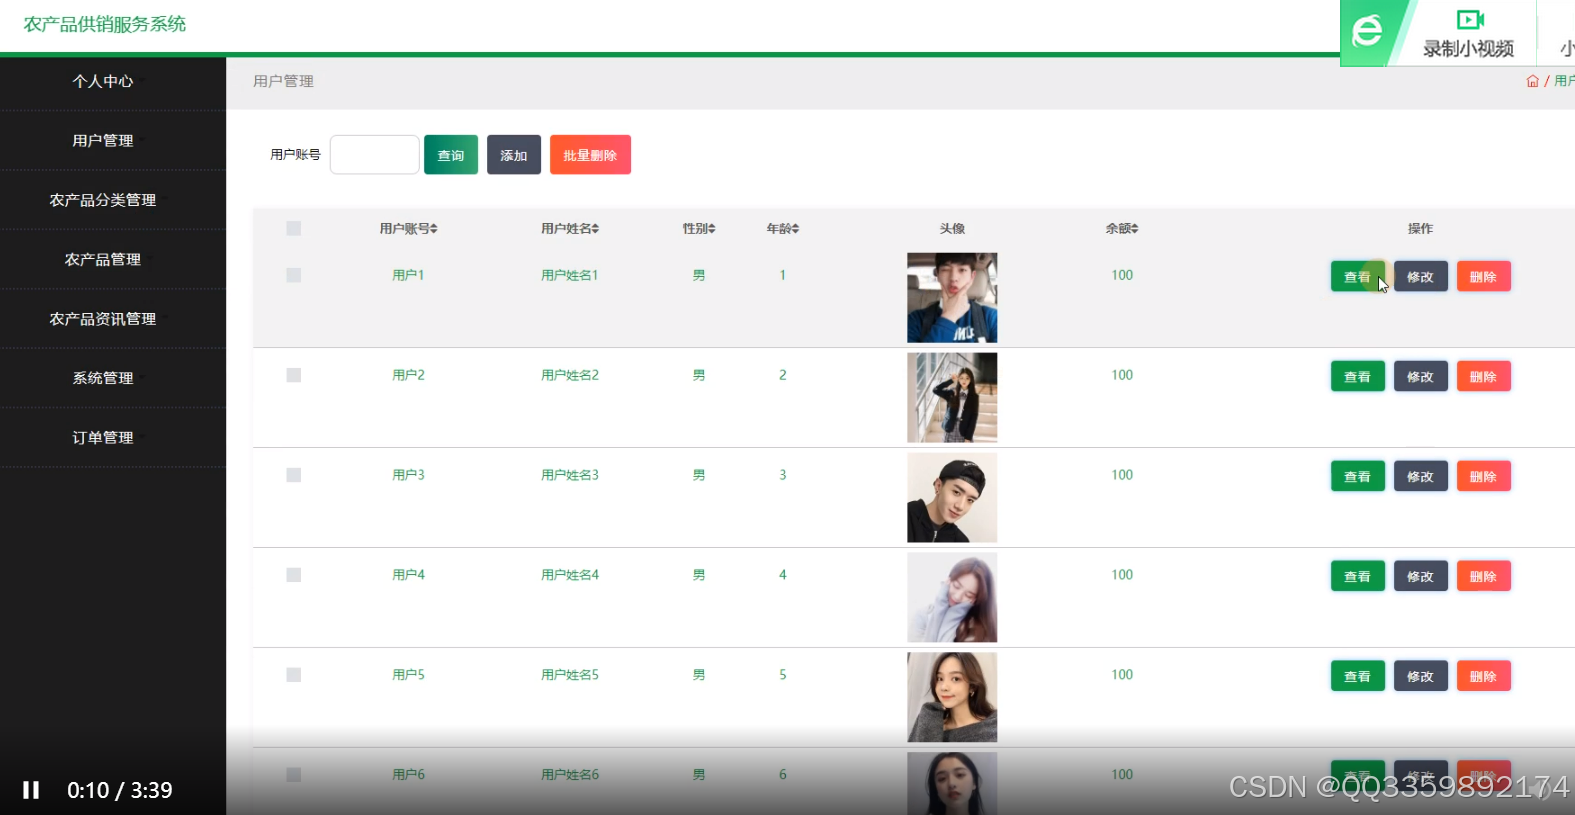Open the 用户管理 sidebar menu
This screenshot has width=1575, height=815.
click(x=103, y=141)
